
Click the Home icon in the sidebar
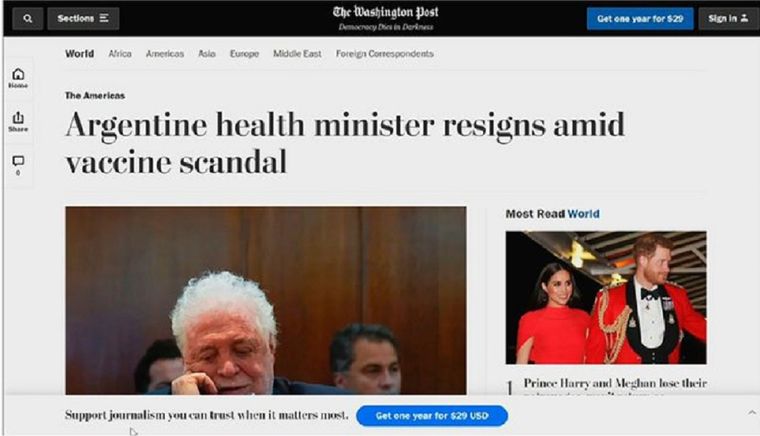[18, 78]
